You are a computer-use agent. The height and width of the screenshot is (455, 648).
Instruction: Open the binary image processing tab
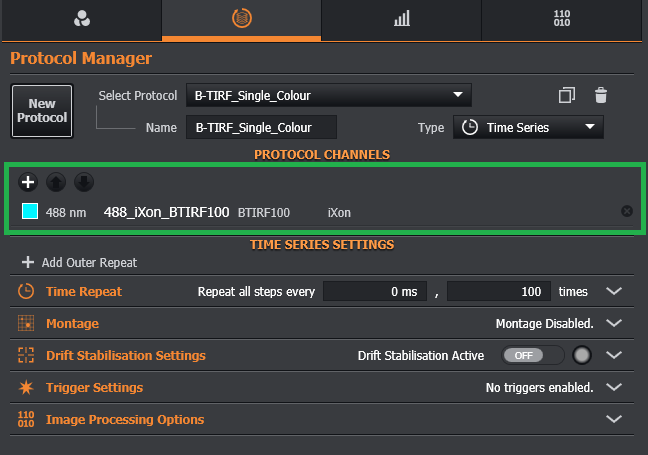563,19
